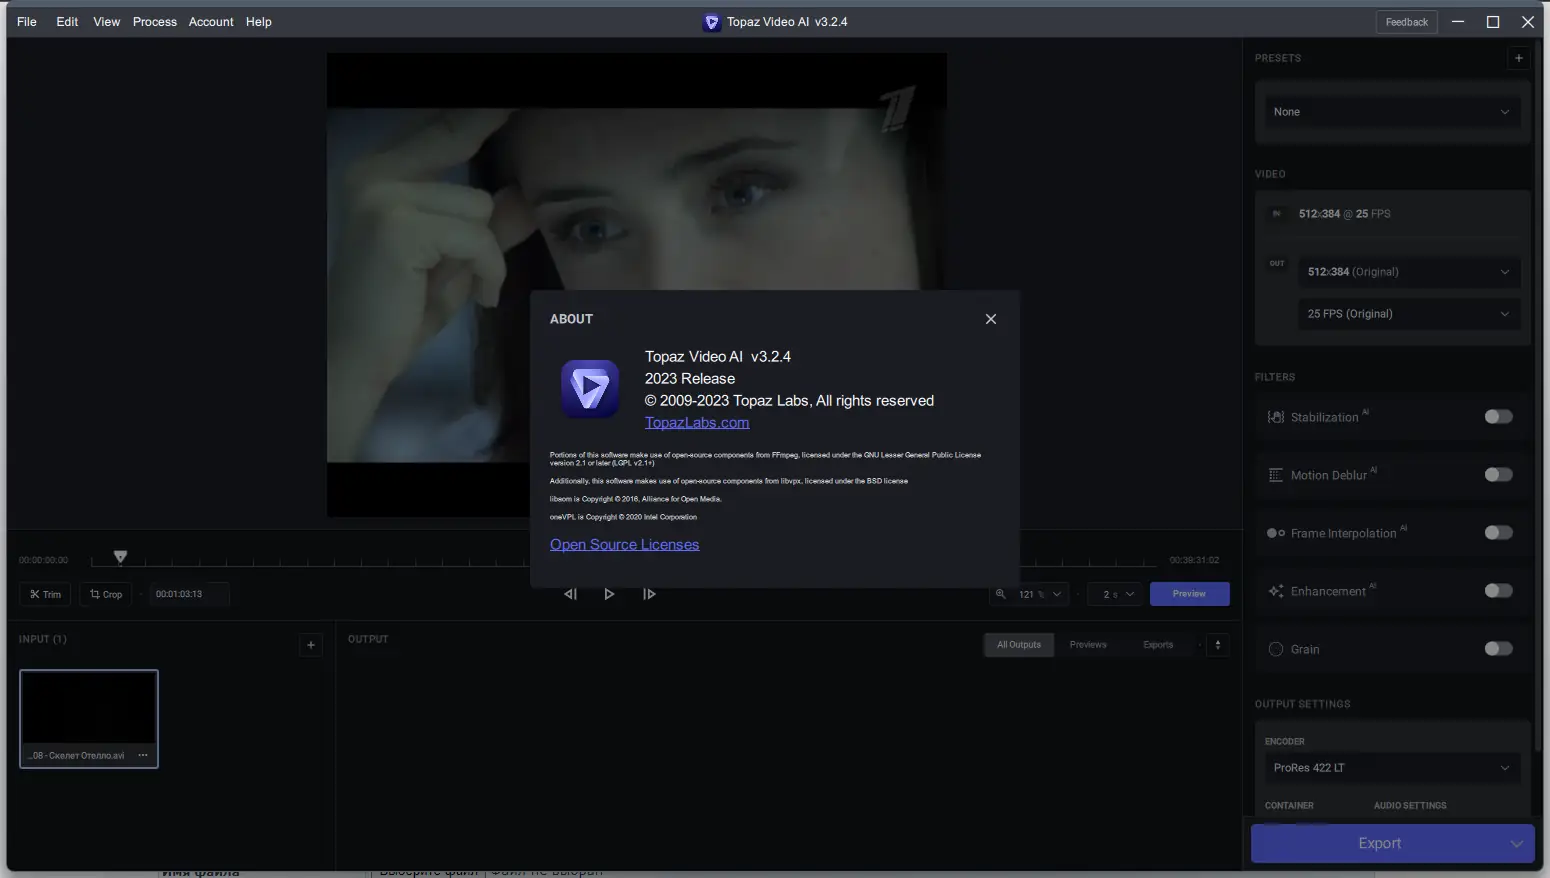The height and width of the screenshot is (878, 1550).
Task: Open the TopazLabs.com link
Action: (697, 422)
